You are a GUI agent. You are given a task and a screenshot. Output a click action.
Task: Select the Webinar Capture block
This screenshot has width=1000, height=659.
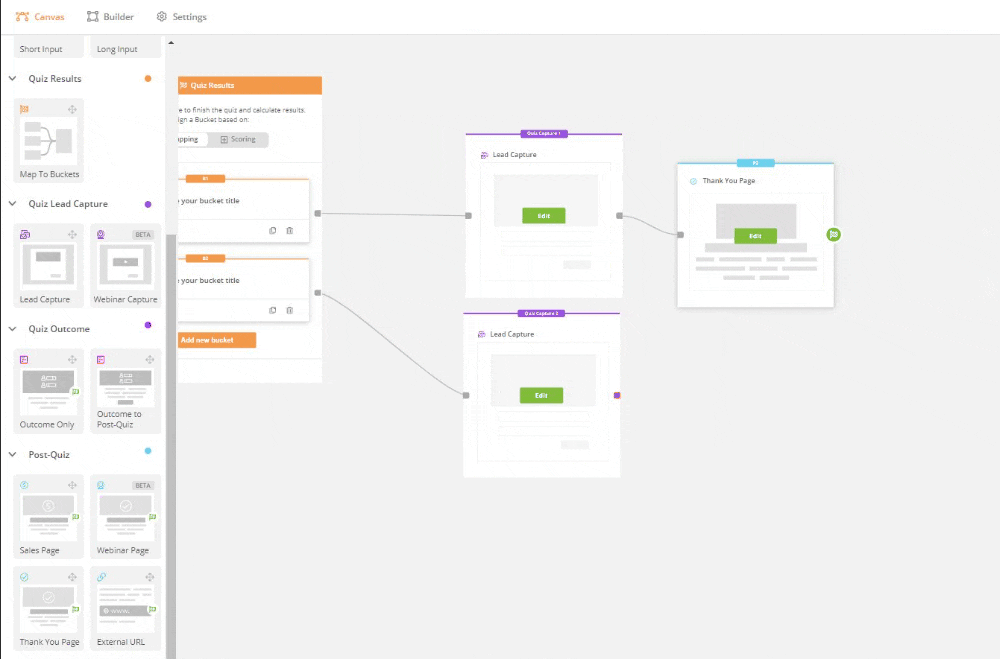coord(126,266)
